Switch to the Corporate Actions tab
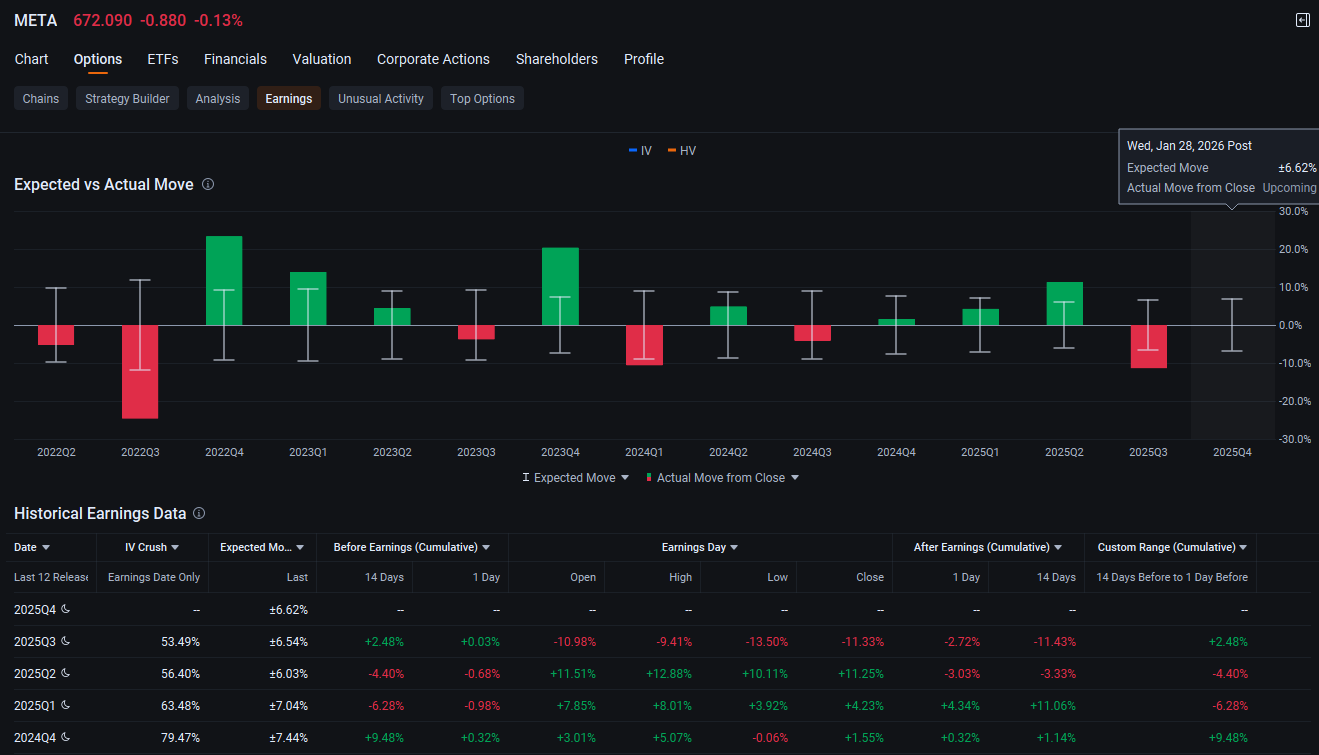Screen dimensions: 1319x755 point(433,59)
